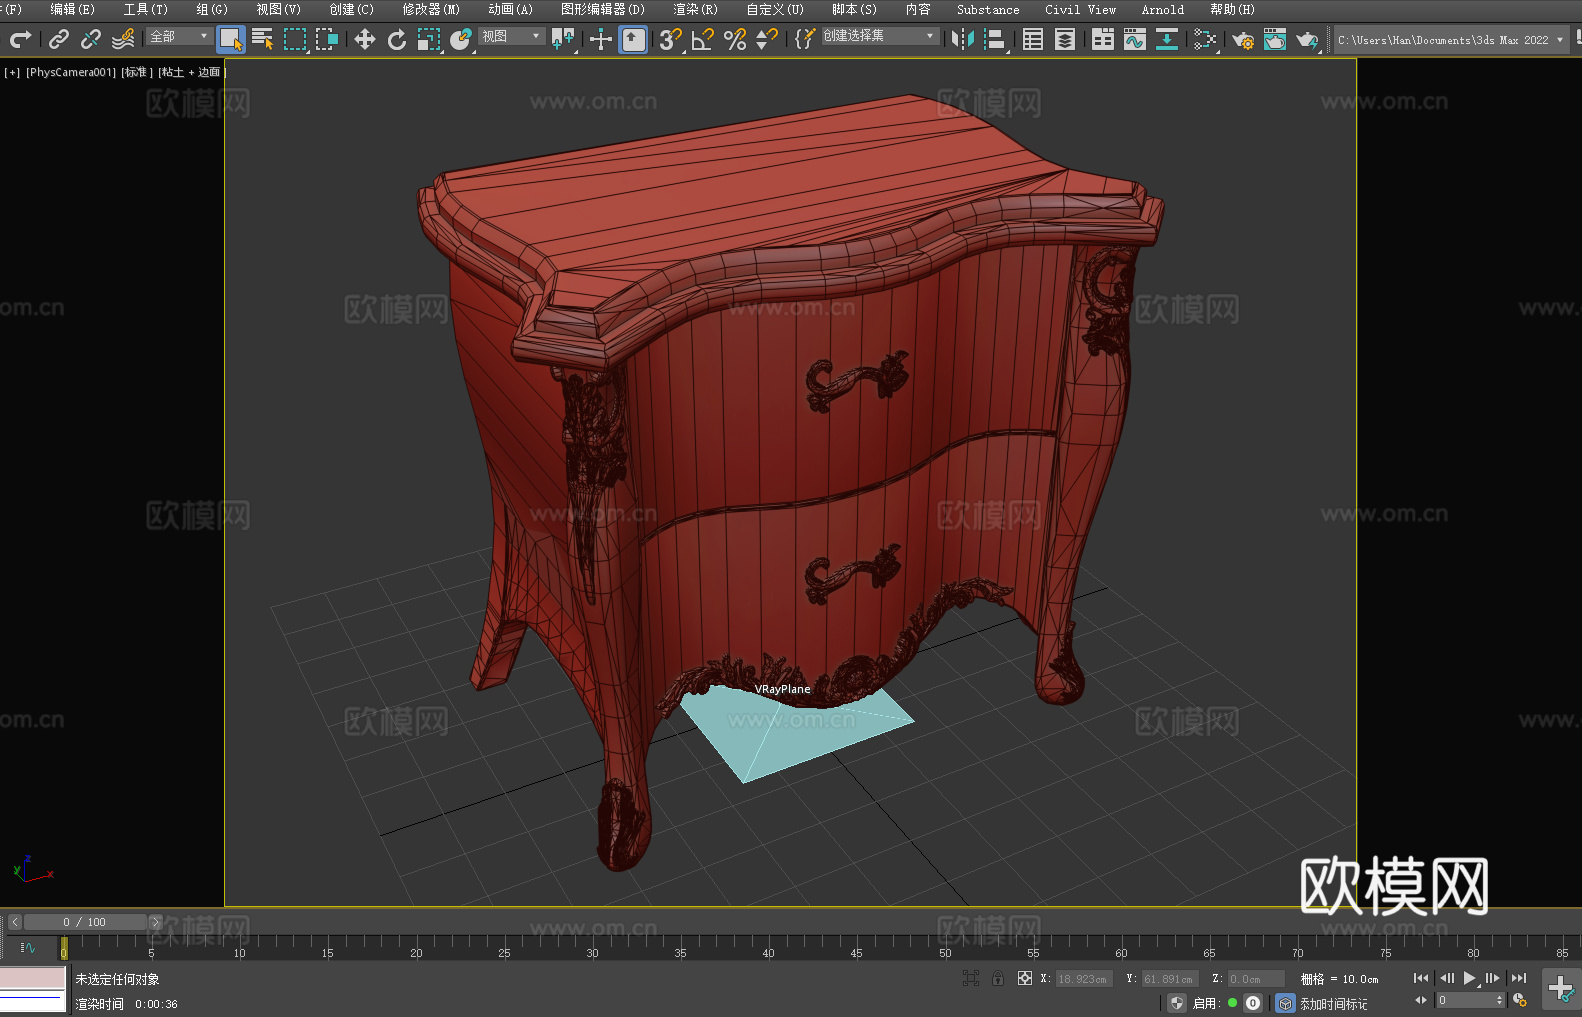Click the Select by Name icon

click(x=263, y=40)
